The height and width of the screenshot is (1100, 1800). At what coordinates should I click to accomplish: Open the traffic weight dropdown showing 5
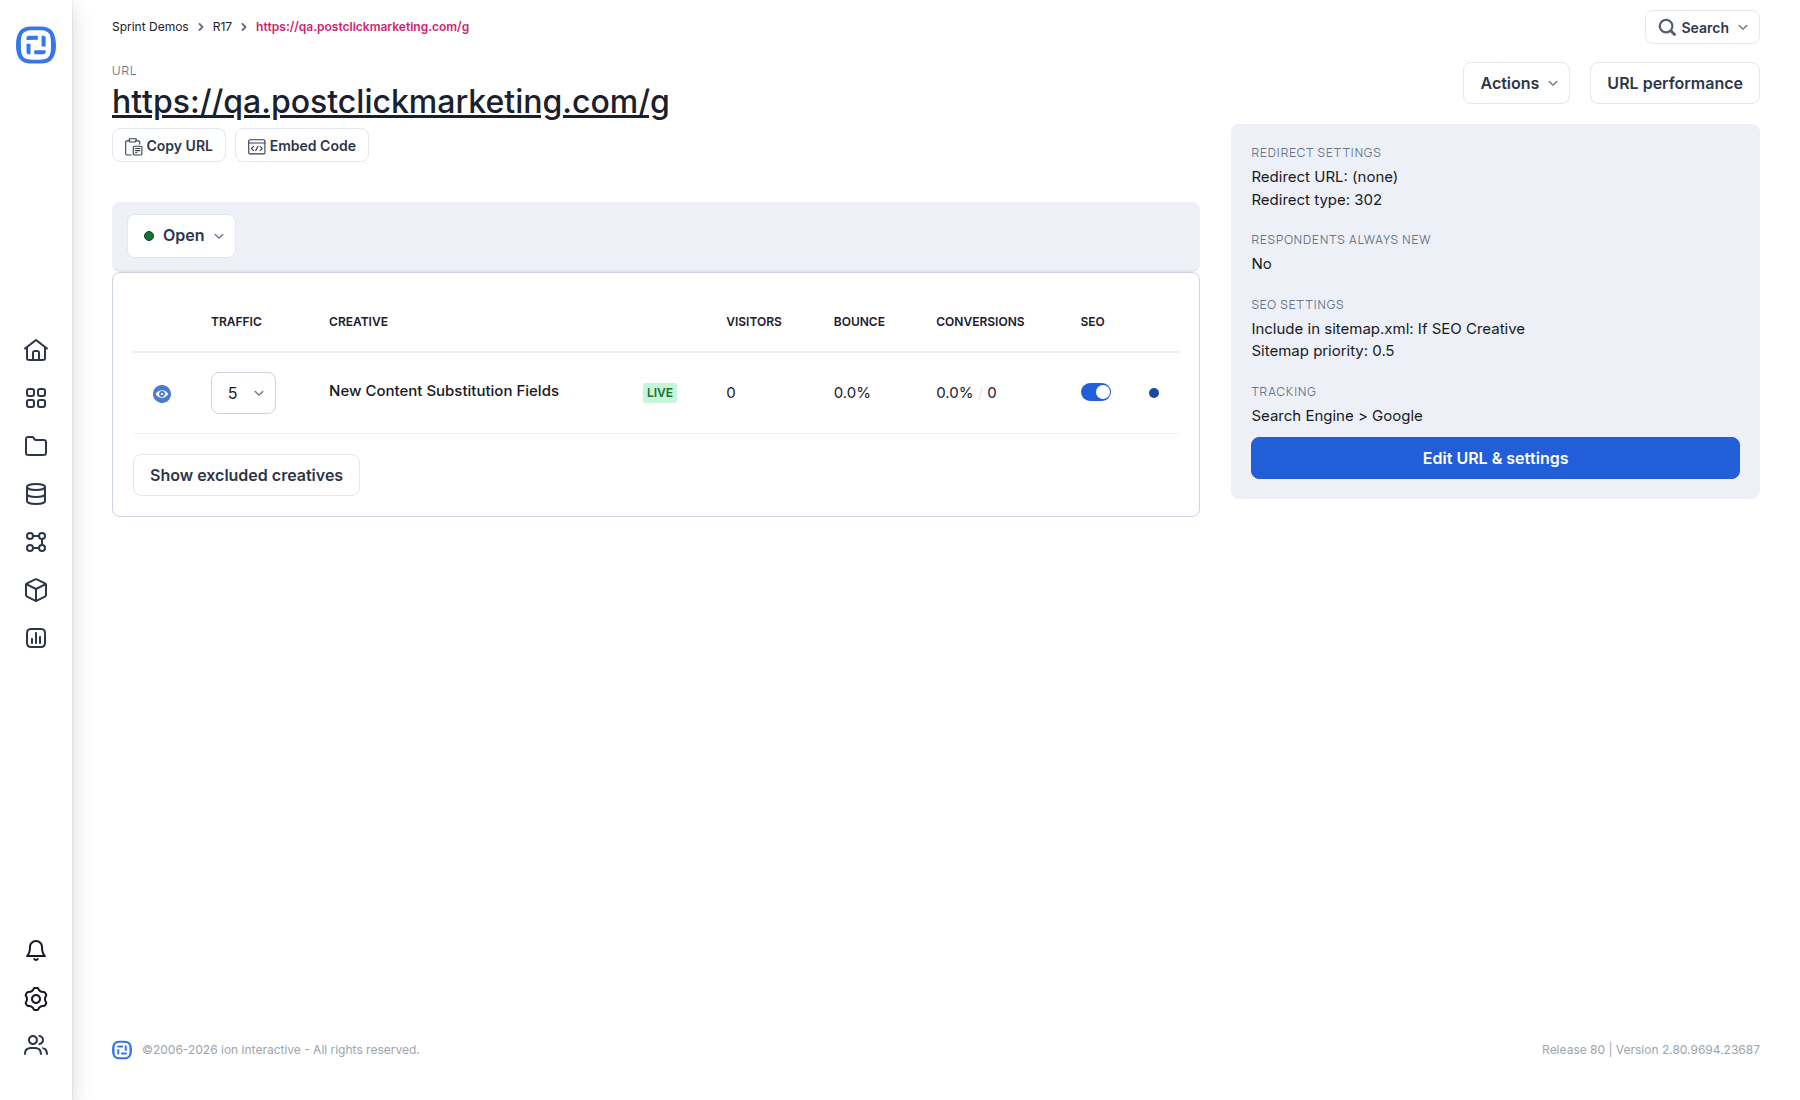coord(243,393)
